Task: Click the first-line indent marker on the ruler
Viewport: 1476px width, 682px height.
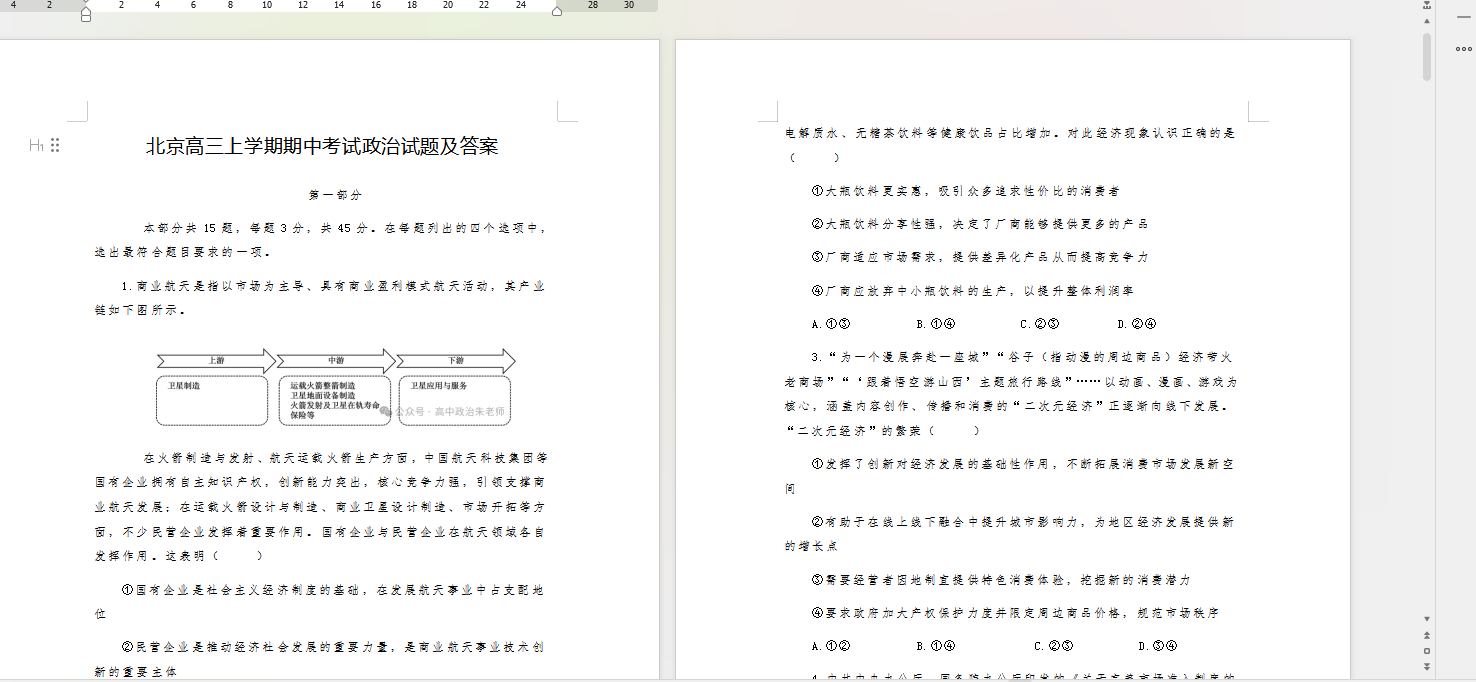Action: [x=86, y=3]
